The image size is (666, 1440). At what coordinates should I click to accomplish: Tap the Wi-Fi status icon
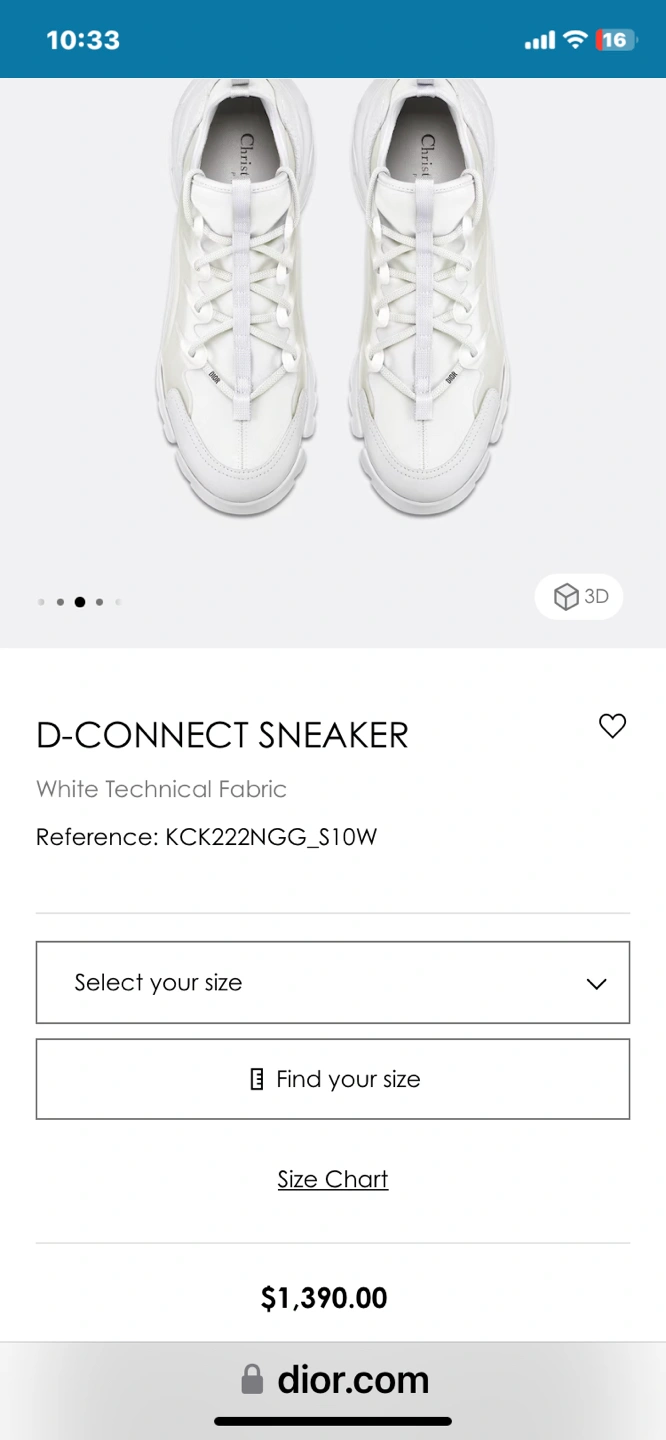click(574, 40)
